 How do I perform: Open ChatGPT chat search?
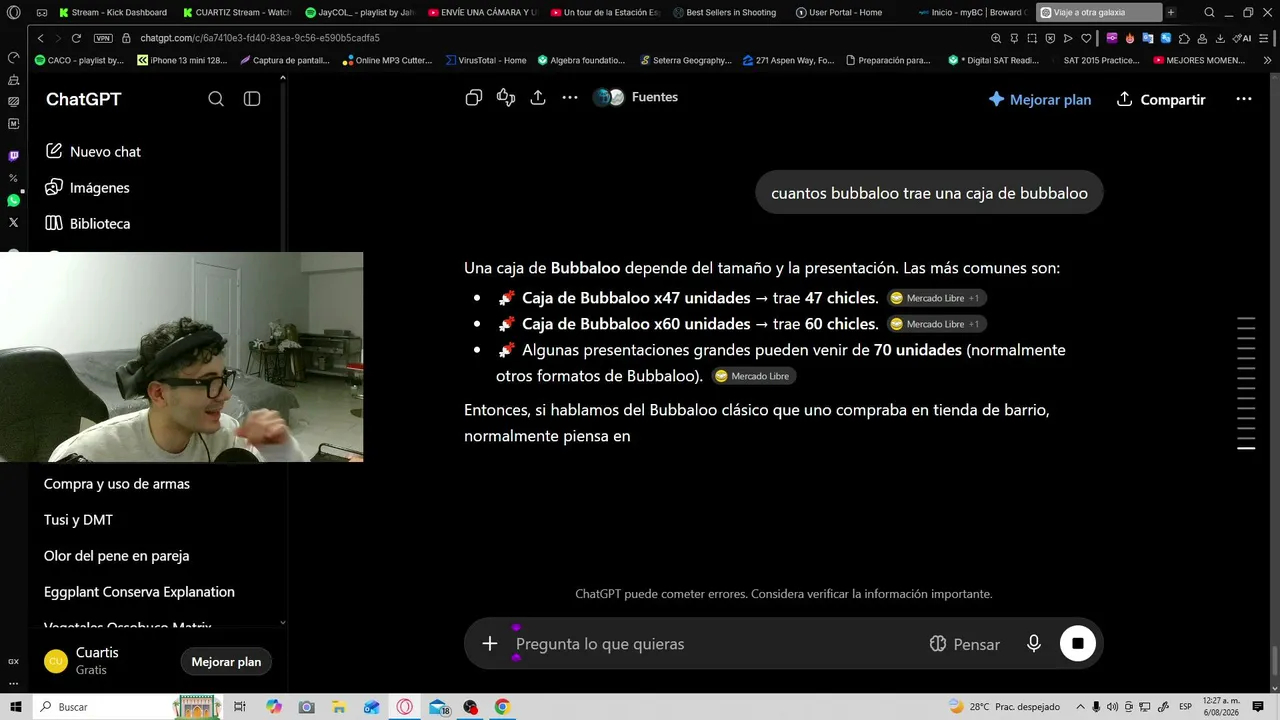pos(216,99)
